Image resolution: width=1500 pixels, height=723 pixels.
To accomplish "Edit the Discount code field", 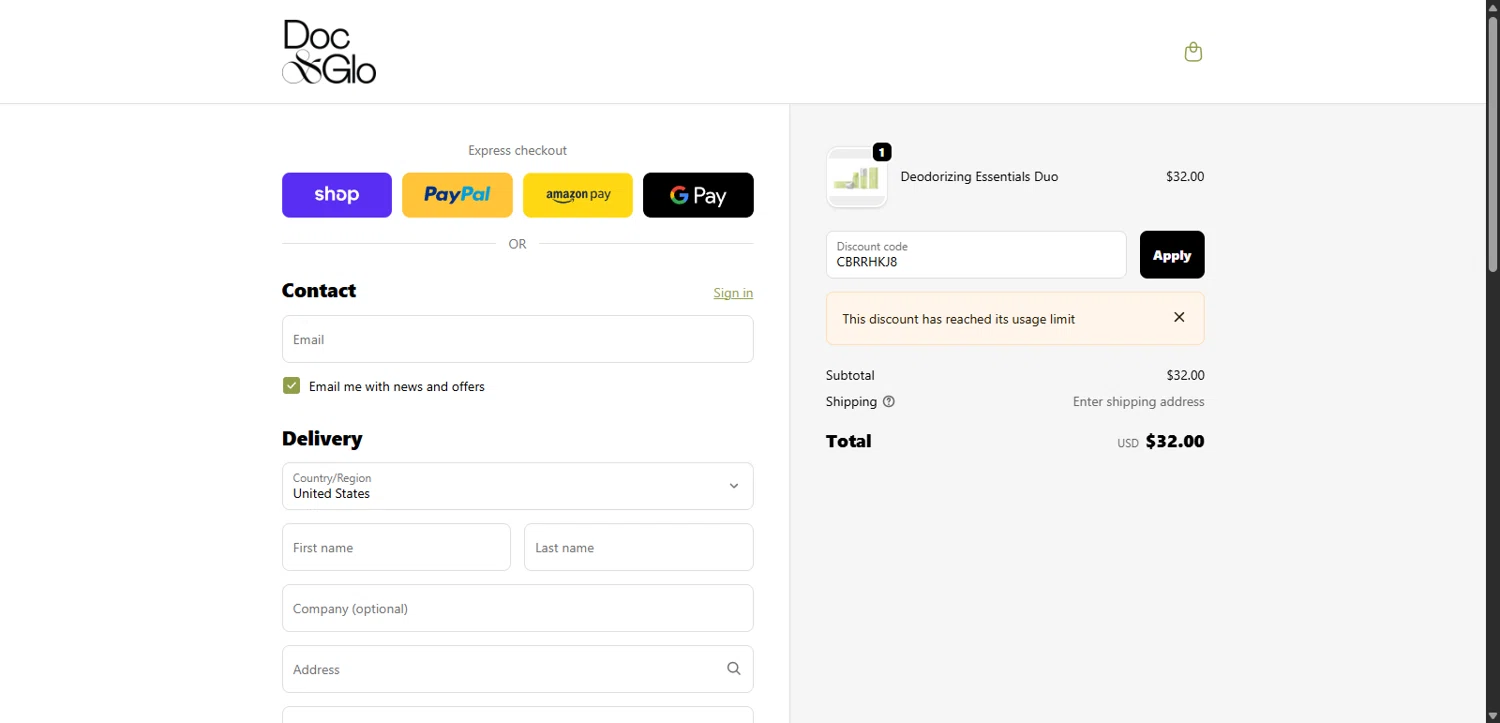I will coord(976,255).
